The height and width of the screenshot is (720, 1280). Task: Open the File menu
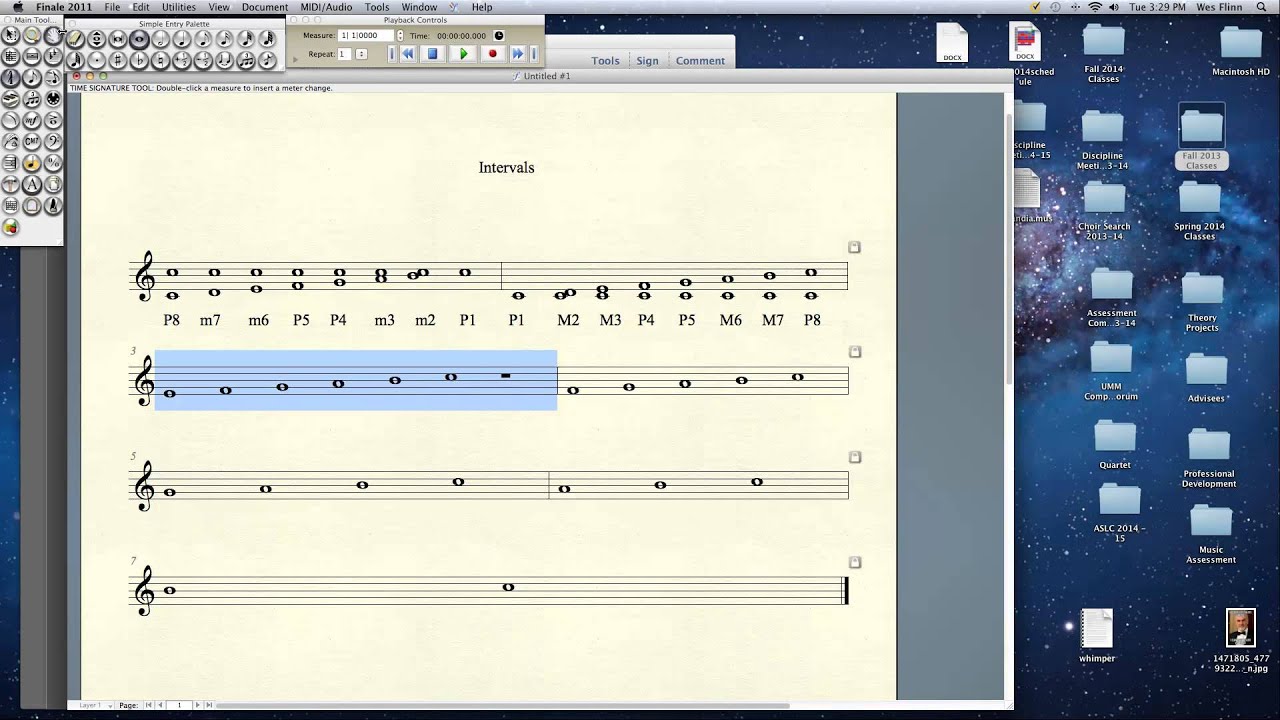tap(112, 7)
